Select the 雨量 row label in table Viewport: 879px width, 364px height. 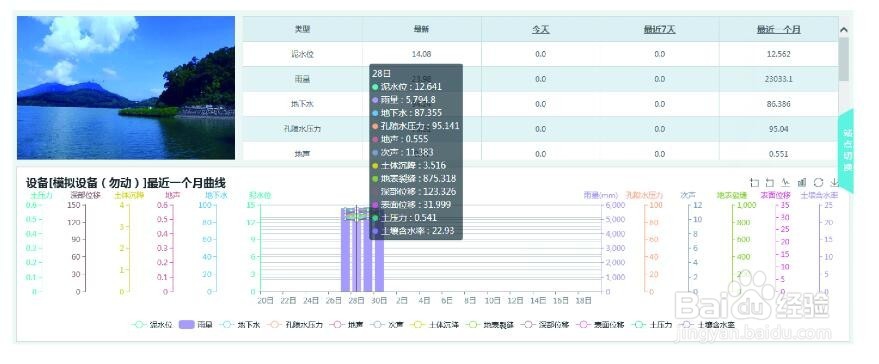click(303, 79)
